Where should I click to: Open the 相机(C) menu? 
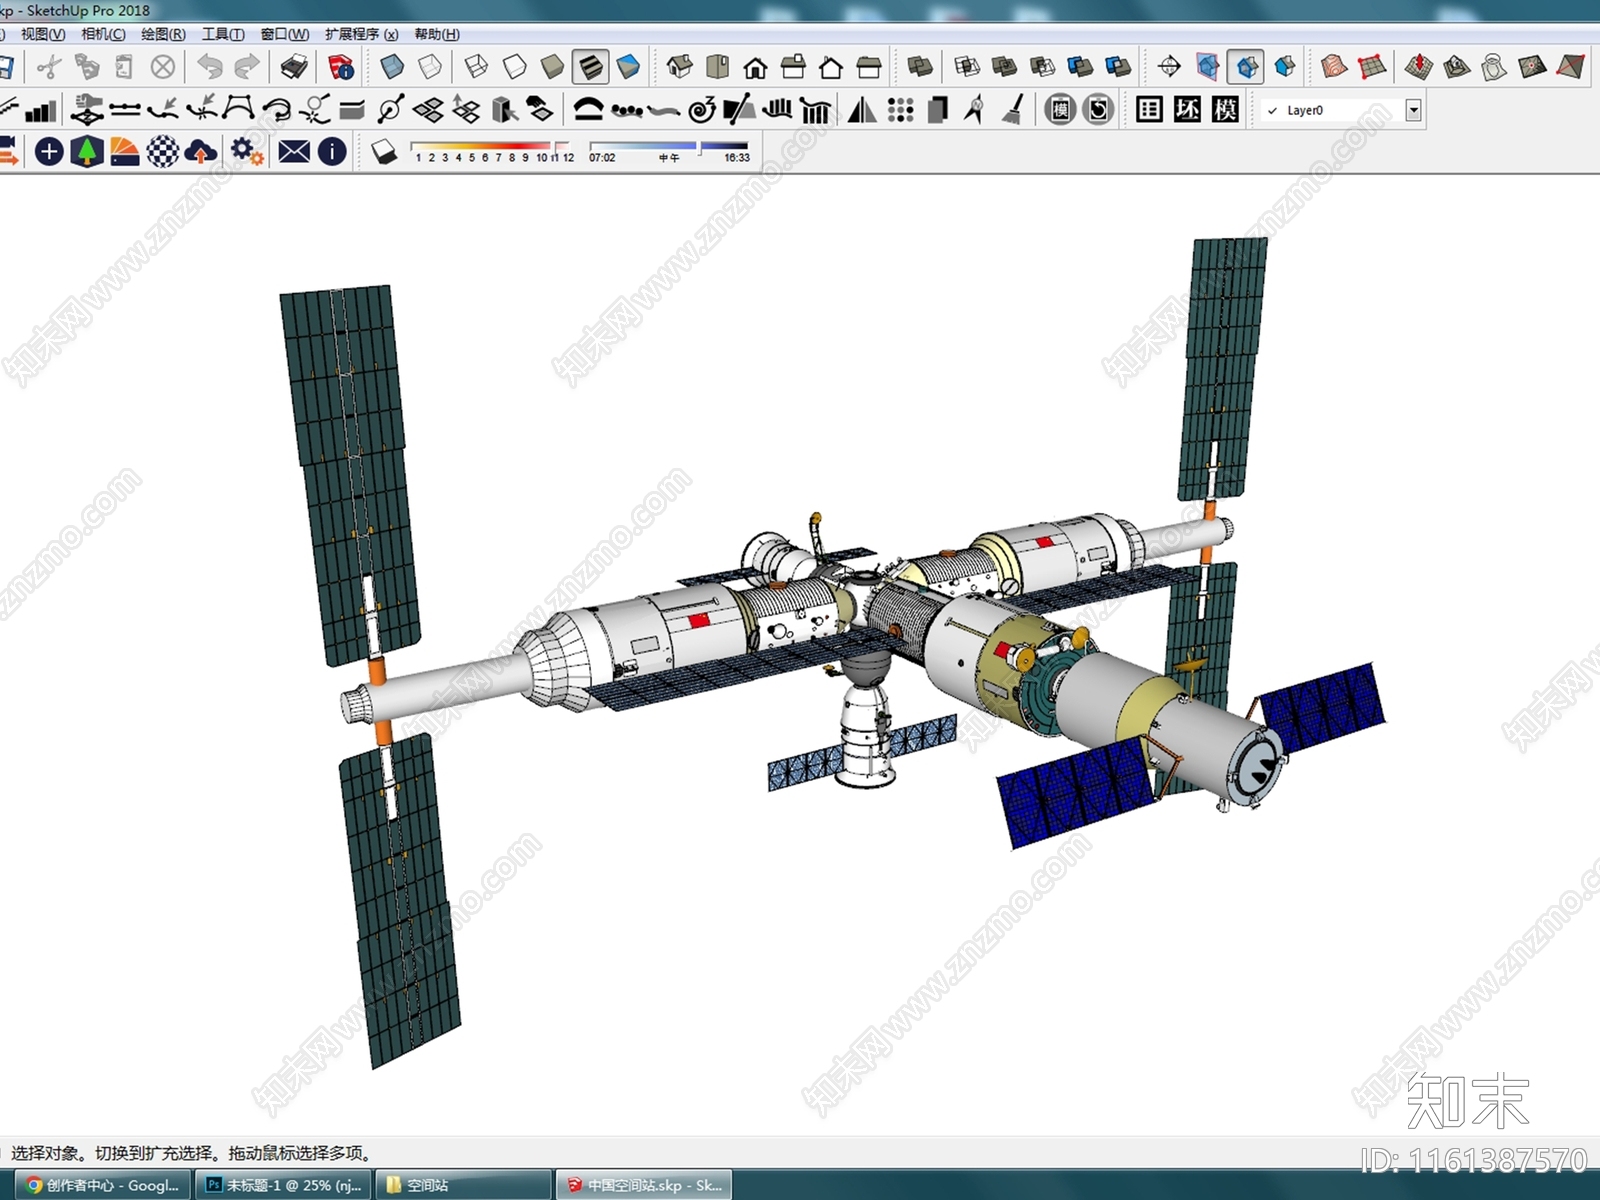(x=103, y=34)
